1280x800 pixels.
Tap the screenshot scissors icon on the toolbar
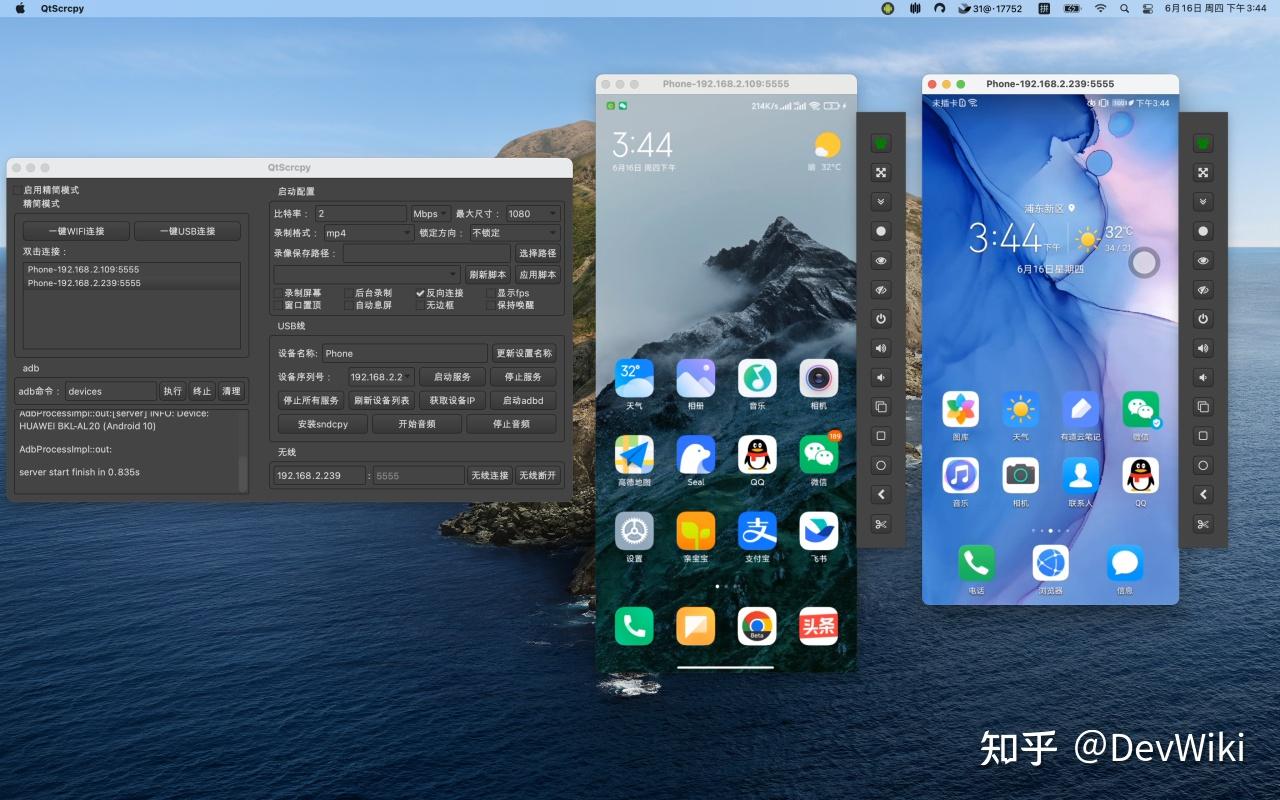pos(881,523)
